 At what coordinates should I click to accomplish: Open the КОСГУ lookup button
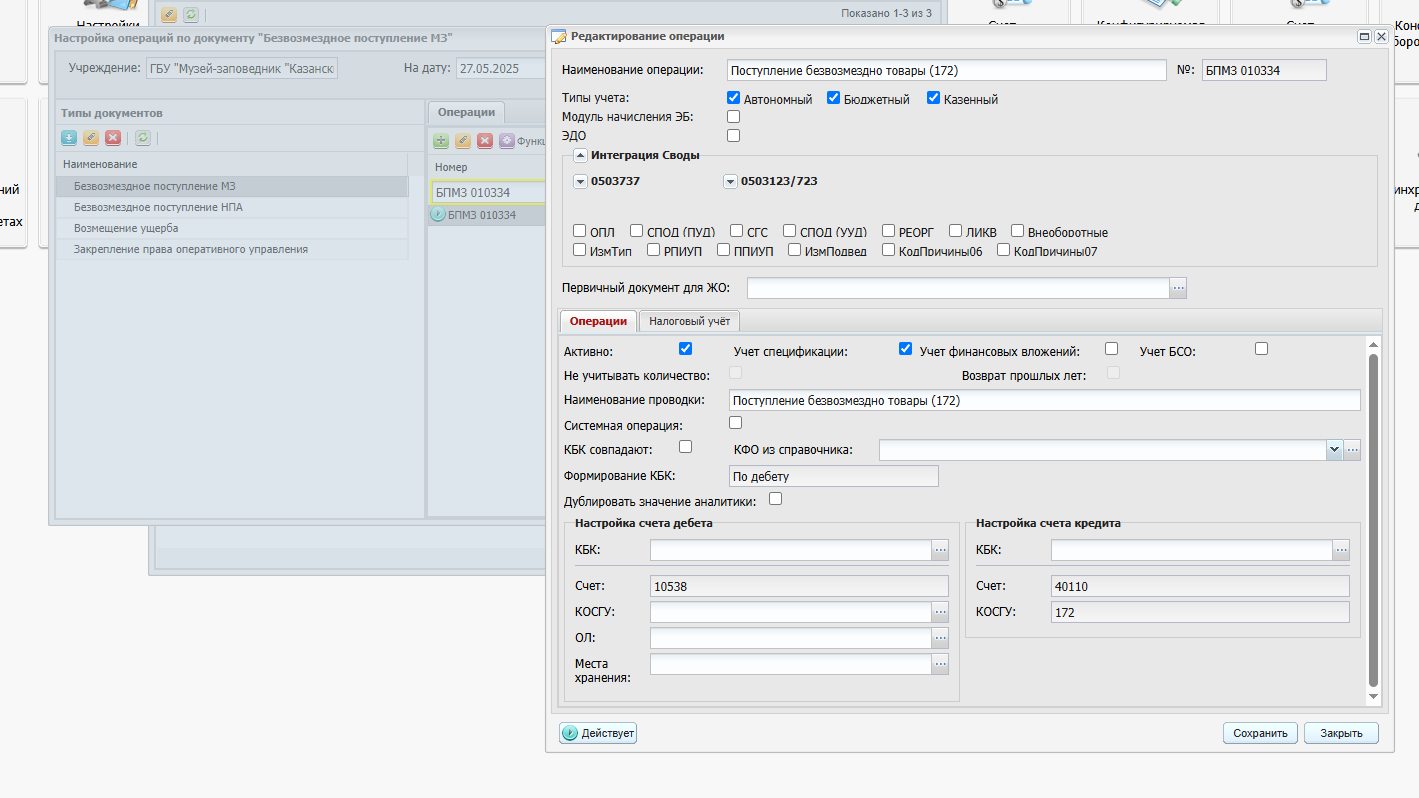(940, 612)
